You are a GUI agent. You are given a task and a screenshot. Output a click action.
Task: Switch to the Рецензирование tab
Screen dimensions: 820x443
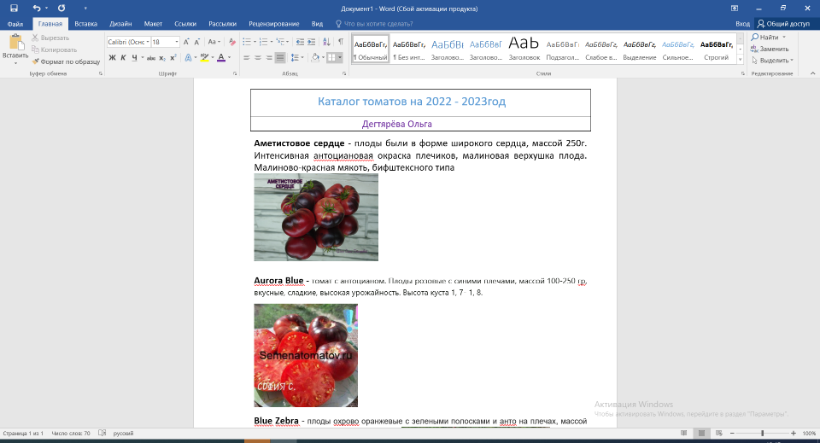point(272,23)
